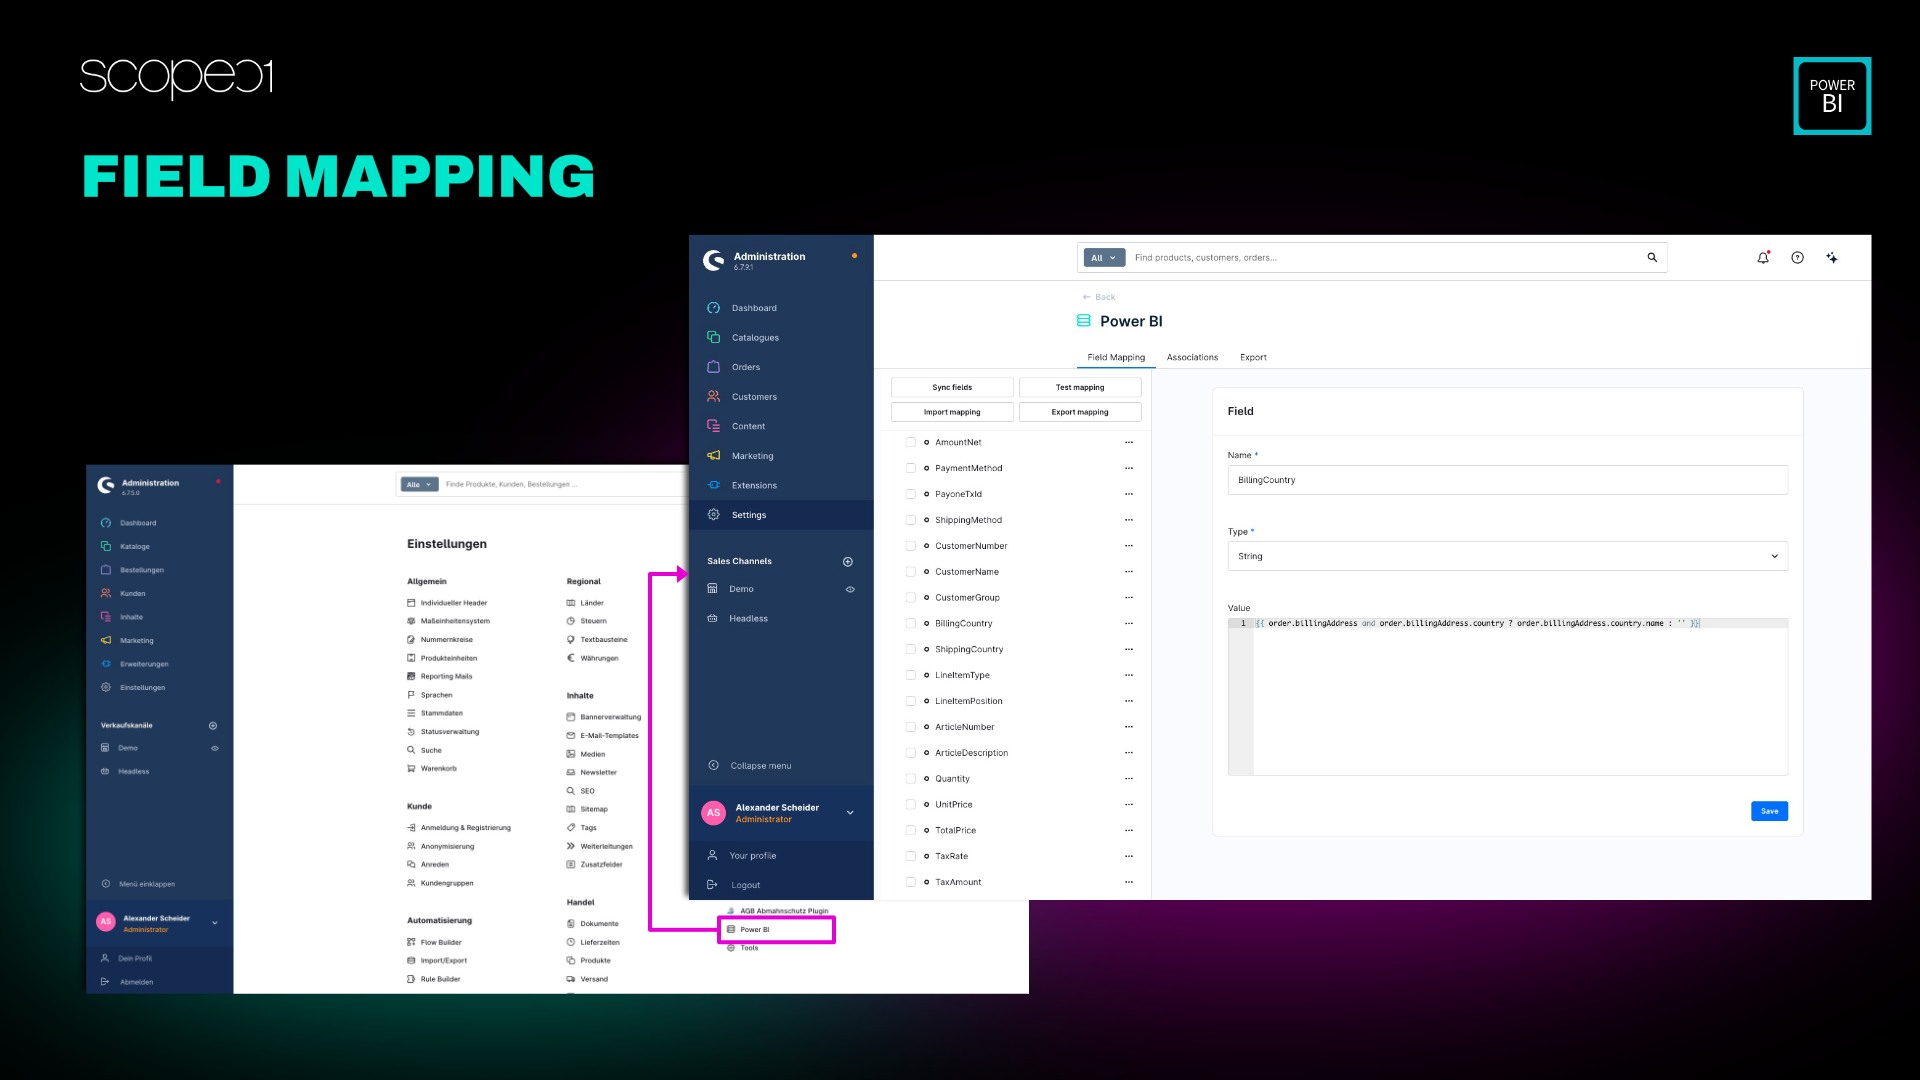
Task: Open Marketing megaphone in English sidebar
Action: (x=714, y=456)
